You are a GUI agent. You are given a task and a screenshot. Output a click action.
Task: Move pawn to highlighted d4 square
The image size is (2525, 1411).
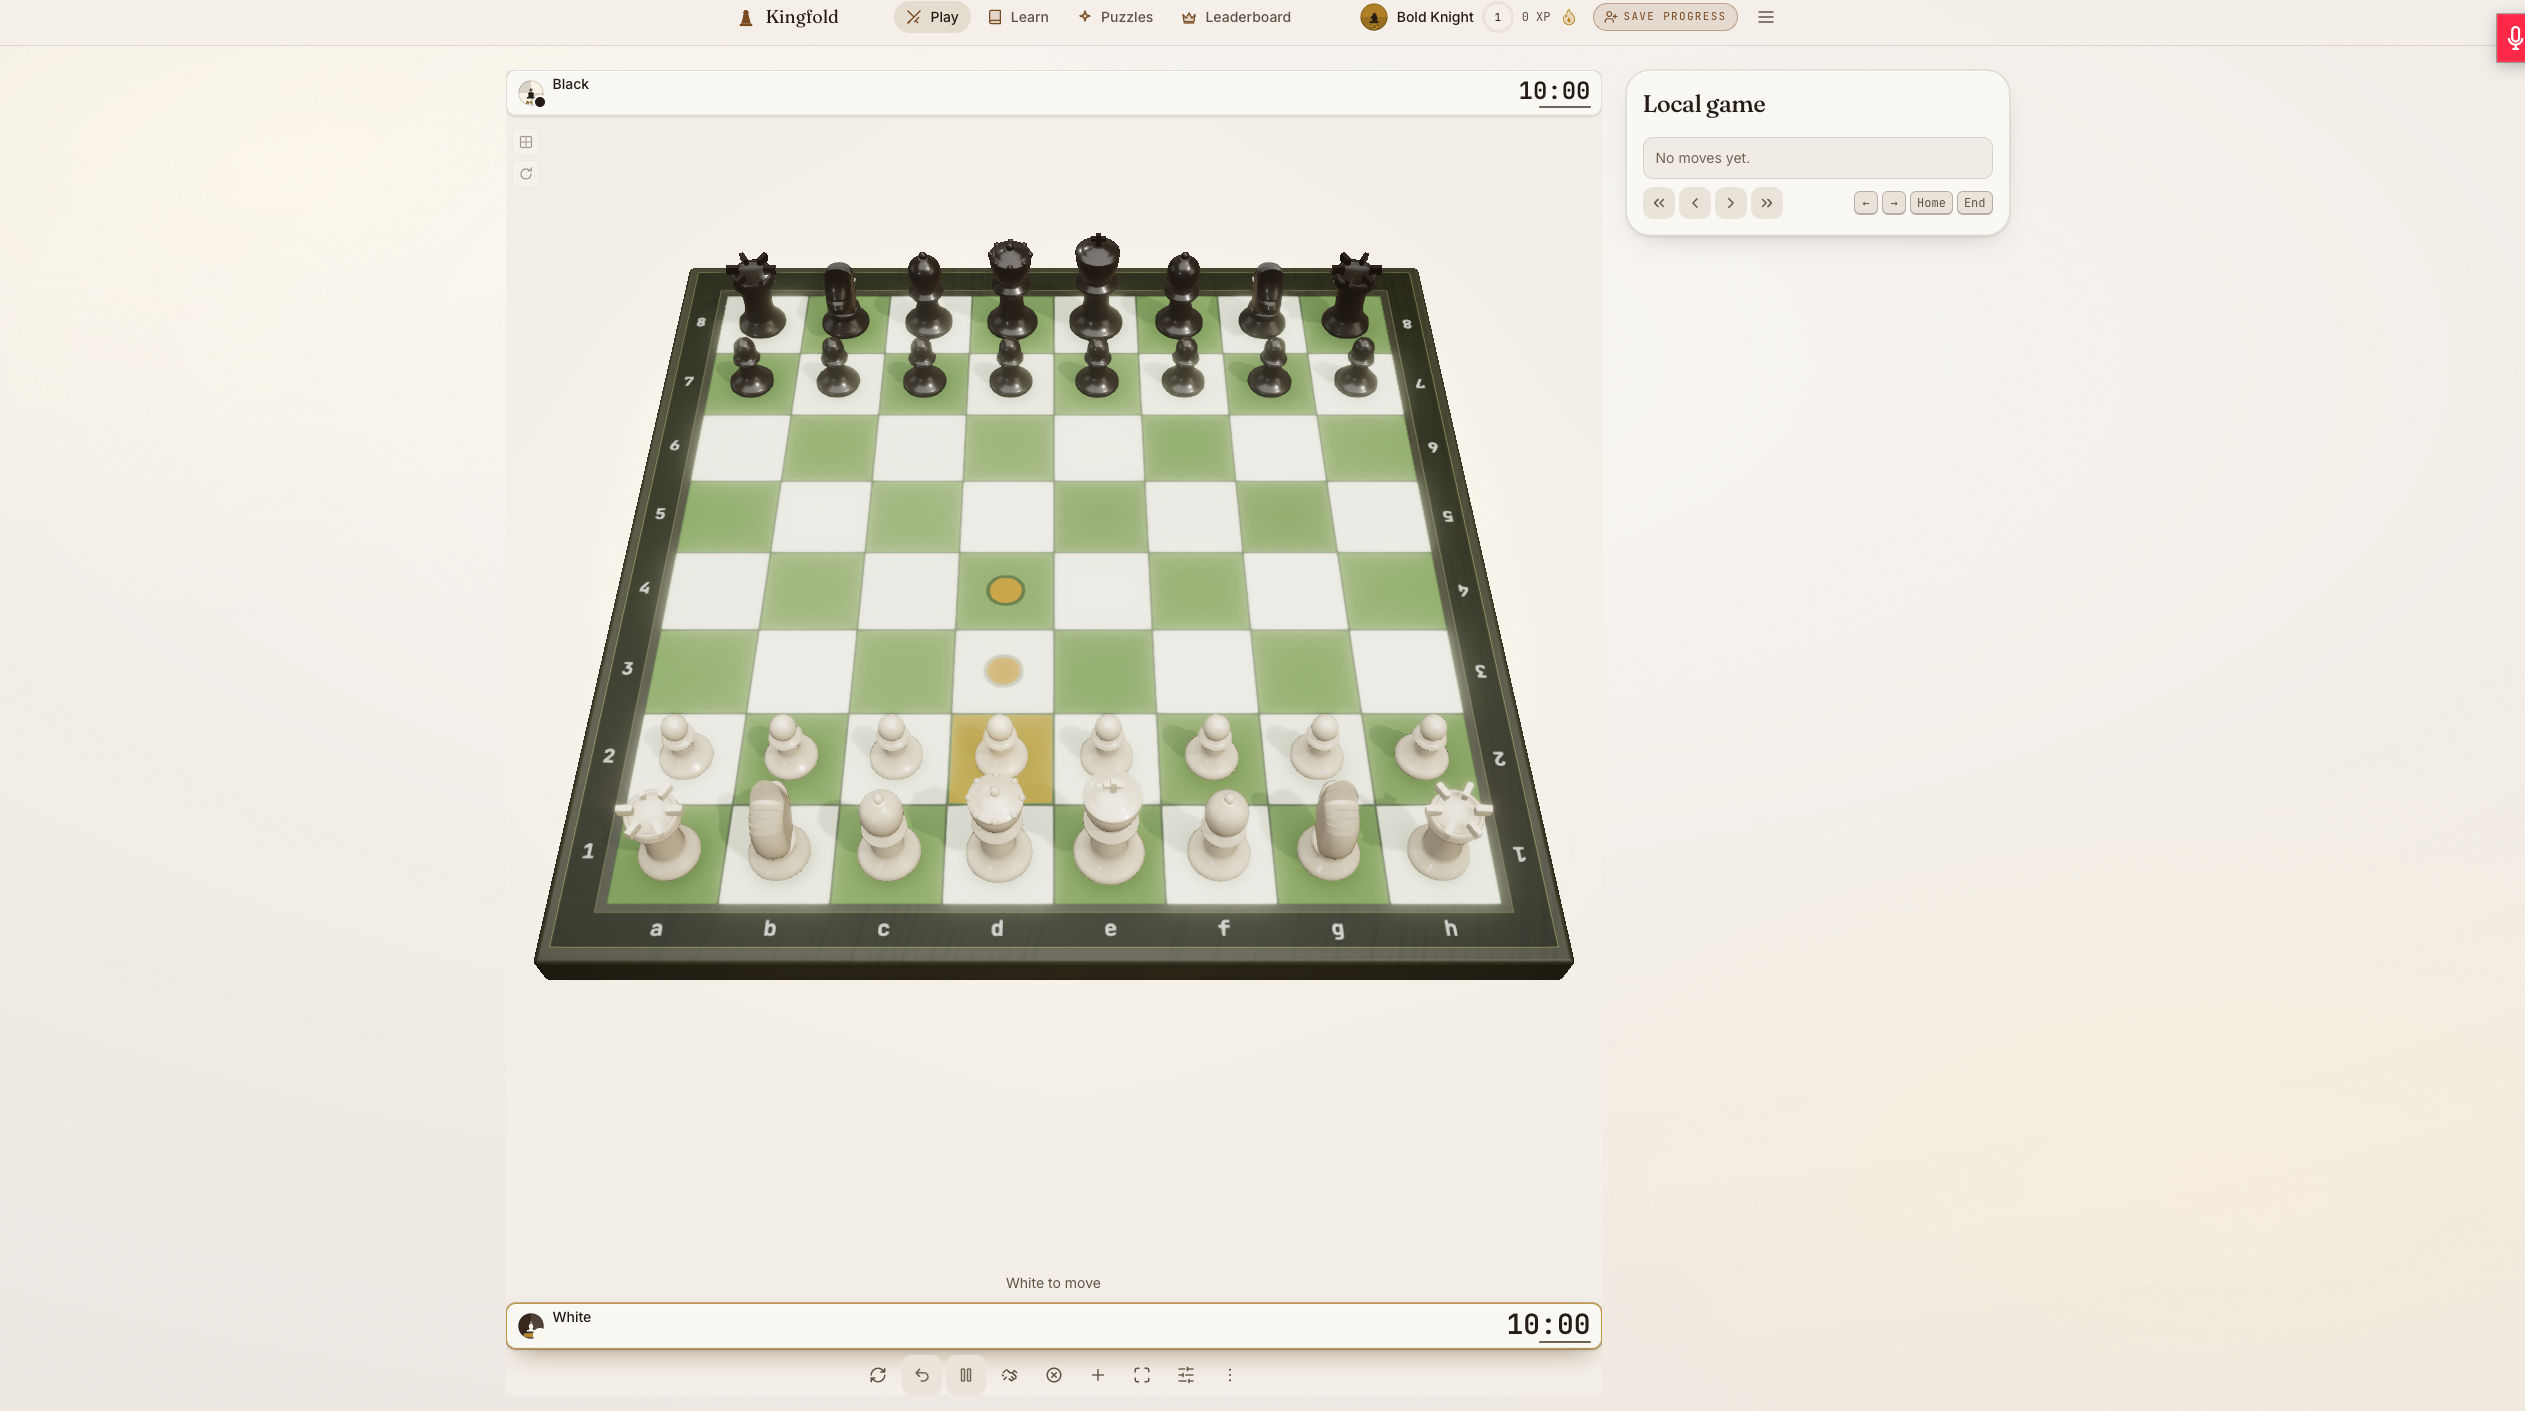click(x=1005, y=591)
